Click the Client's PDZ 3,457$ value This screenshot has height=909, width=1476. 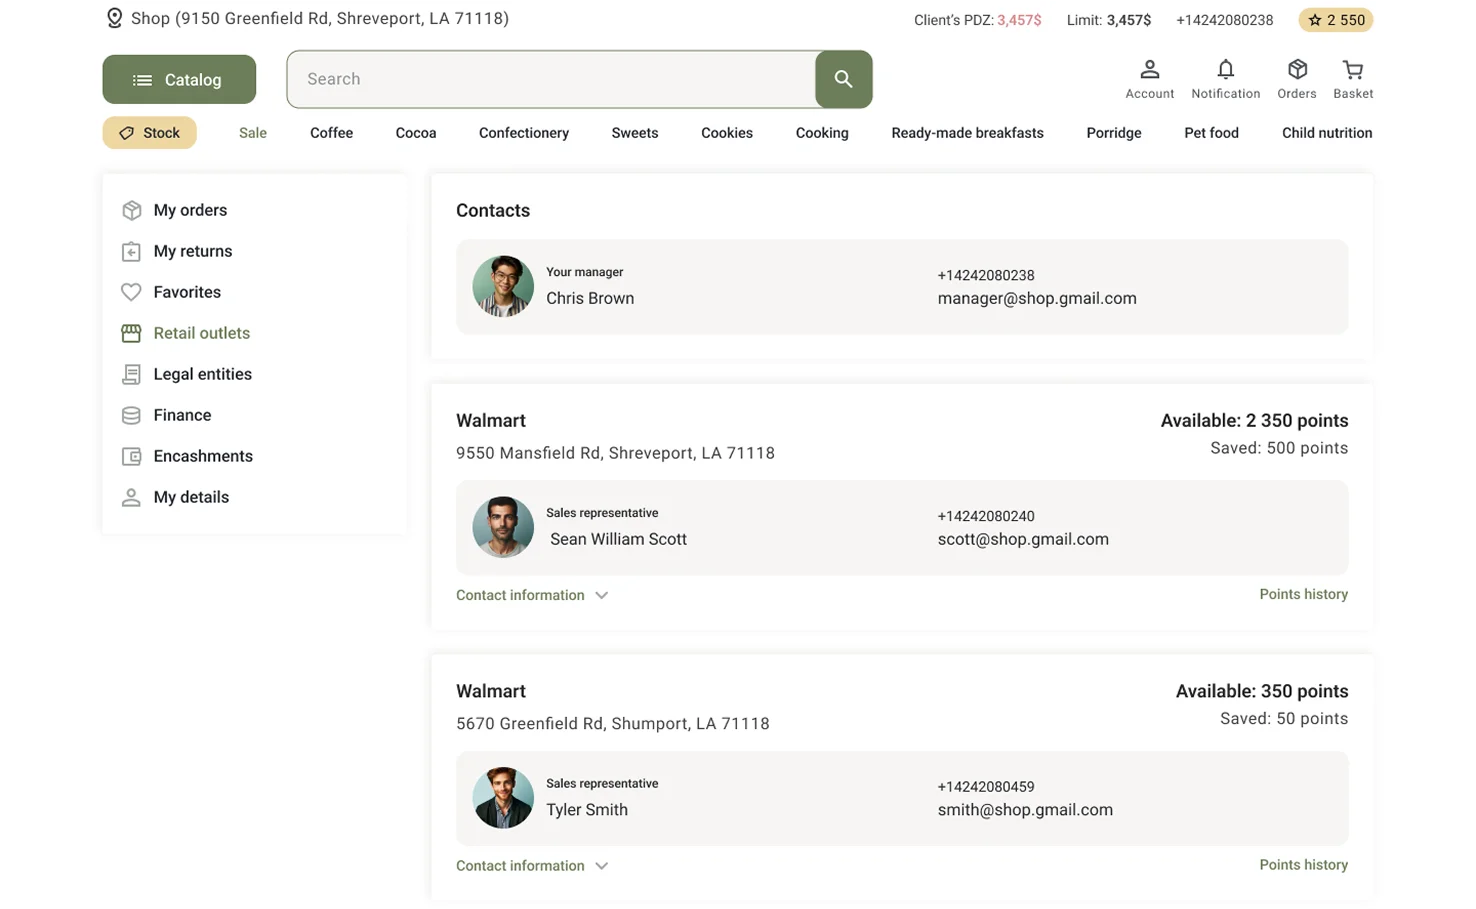tap(1019, 20)
